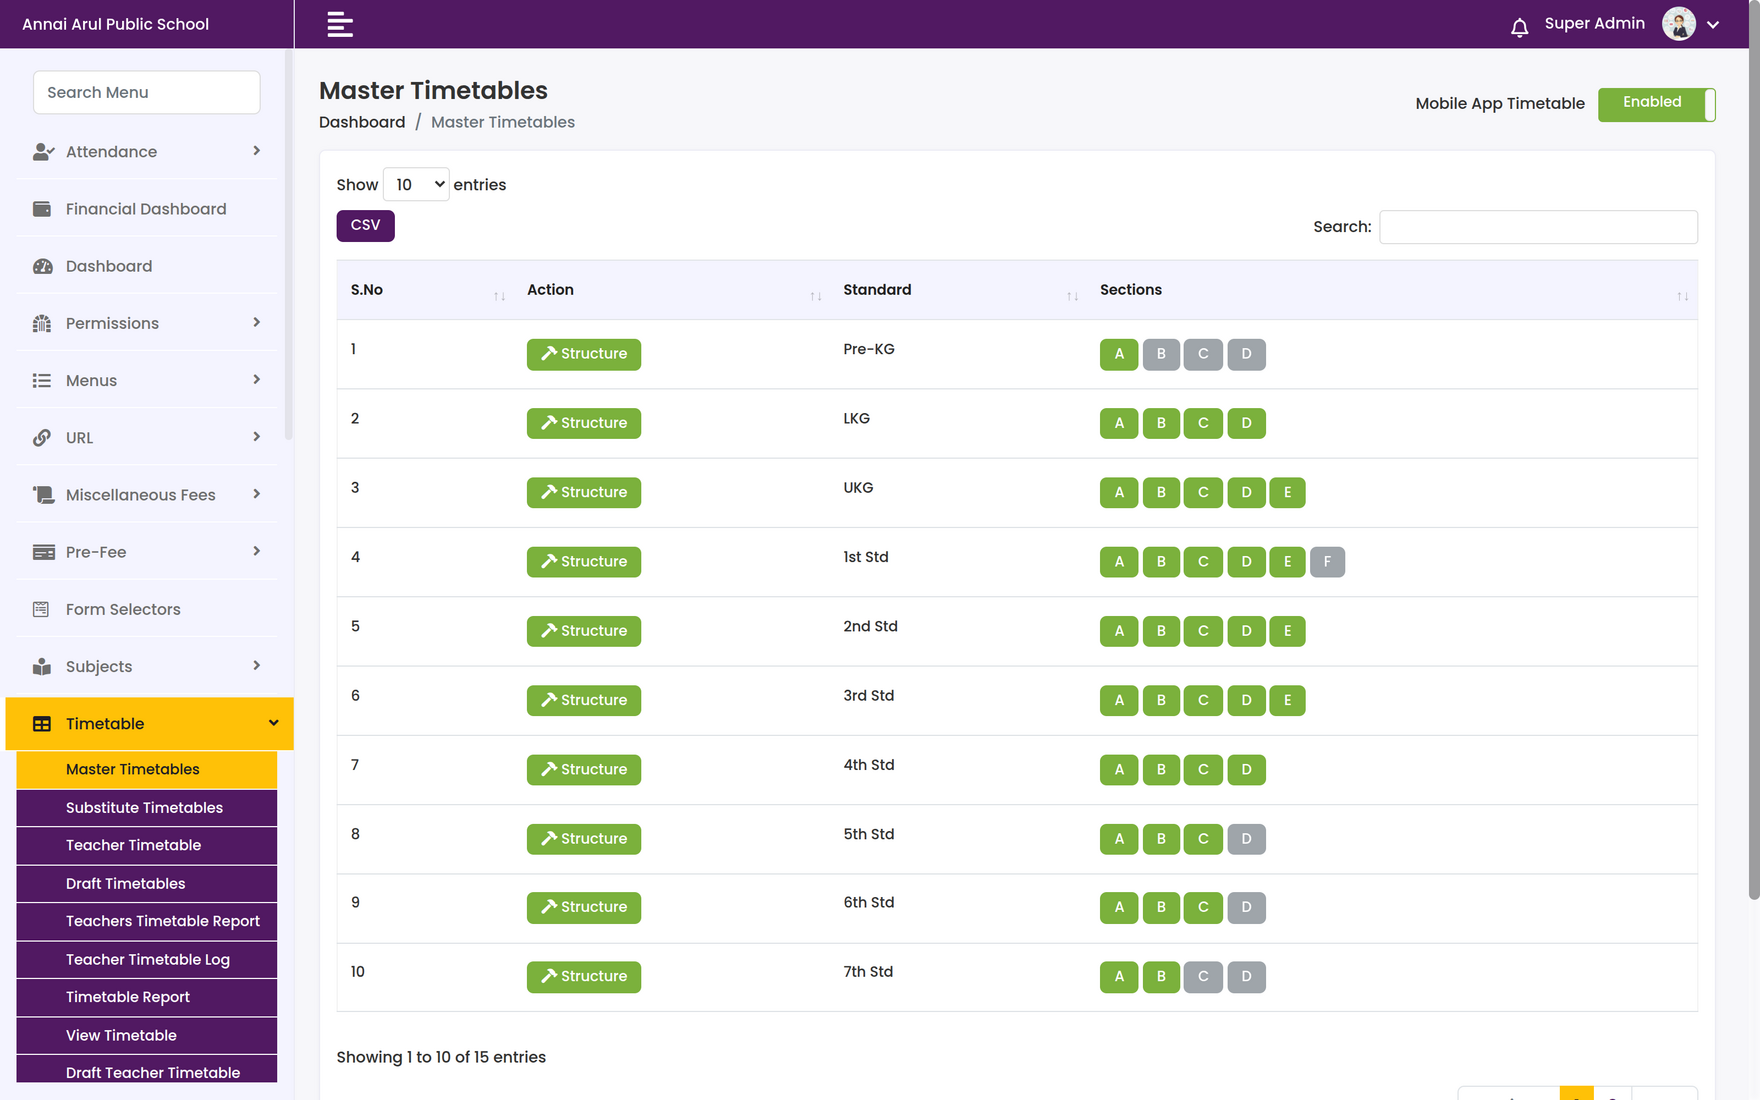Click Structure hammer icon for 5th Std
The image size is (1760, 1100).
point(549,839)
